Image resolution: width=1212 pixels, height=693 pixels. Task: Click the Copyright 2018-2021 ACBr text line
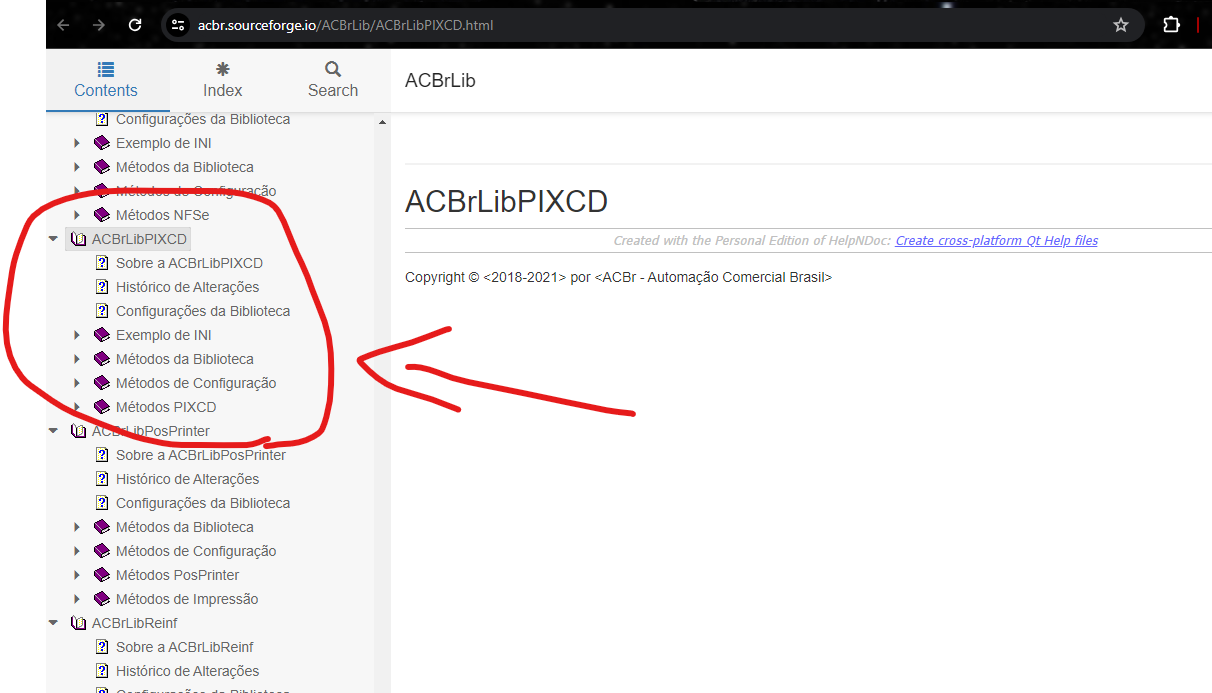(x=618, y=277)
